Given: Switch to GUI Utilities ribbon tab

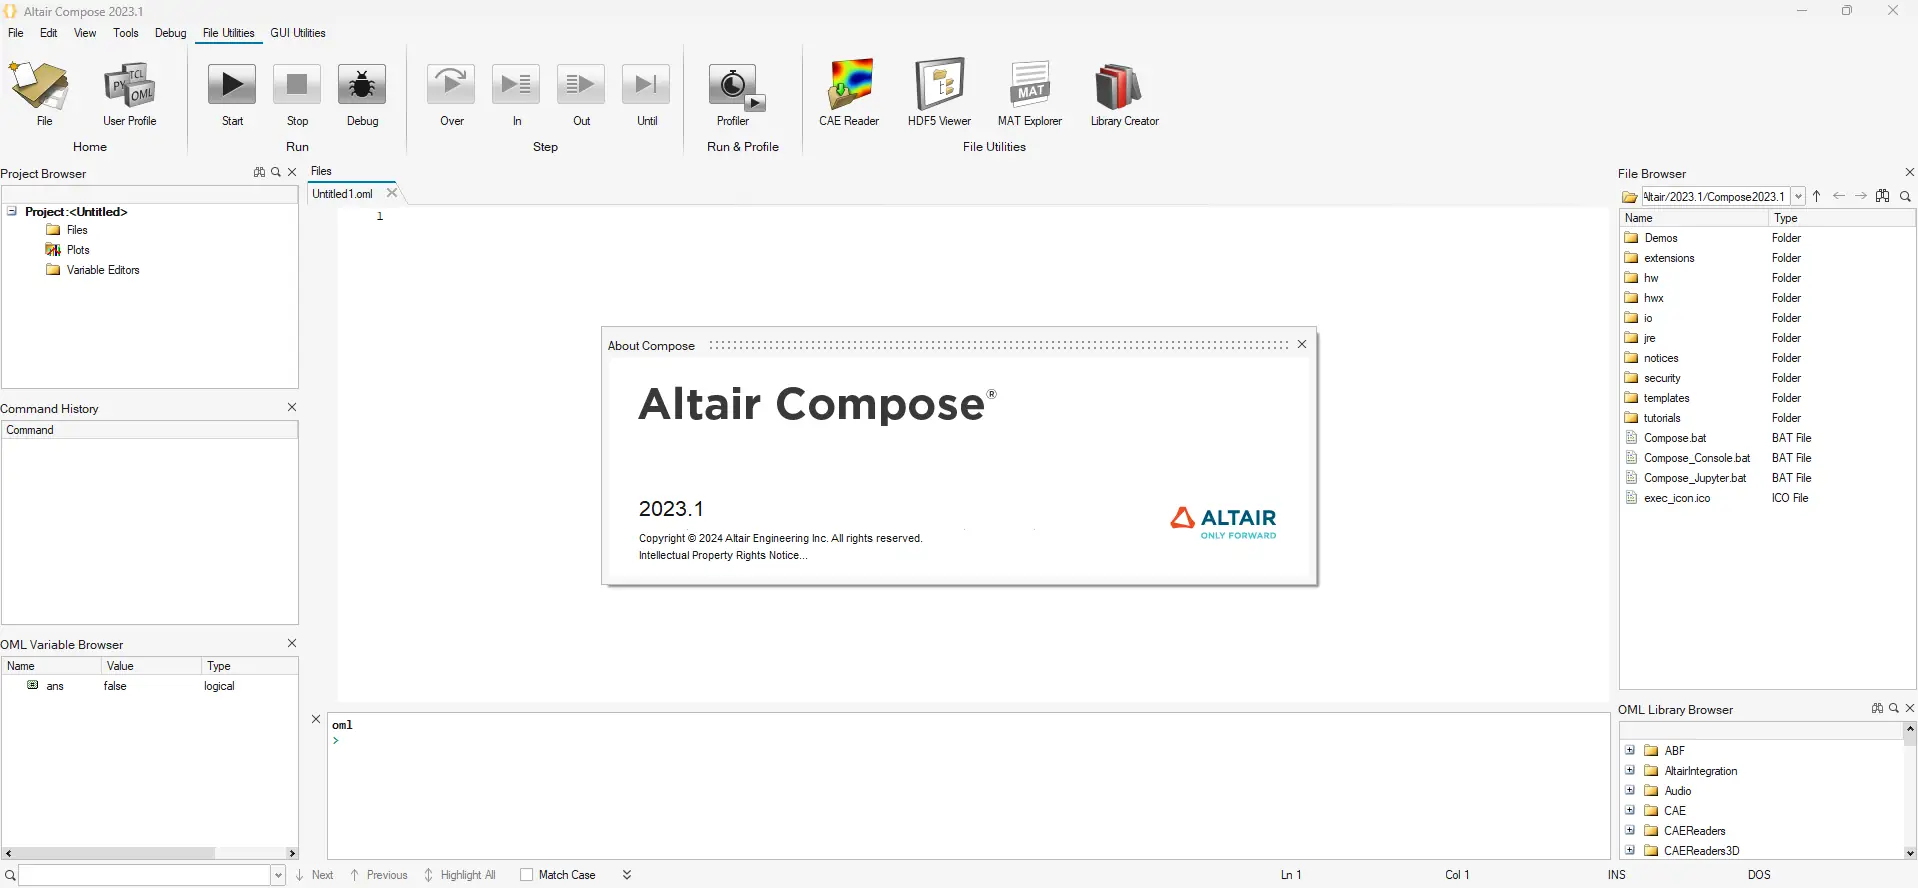Looking at the screenshot, I should click(298, 33).
